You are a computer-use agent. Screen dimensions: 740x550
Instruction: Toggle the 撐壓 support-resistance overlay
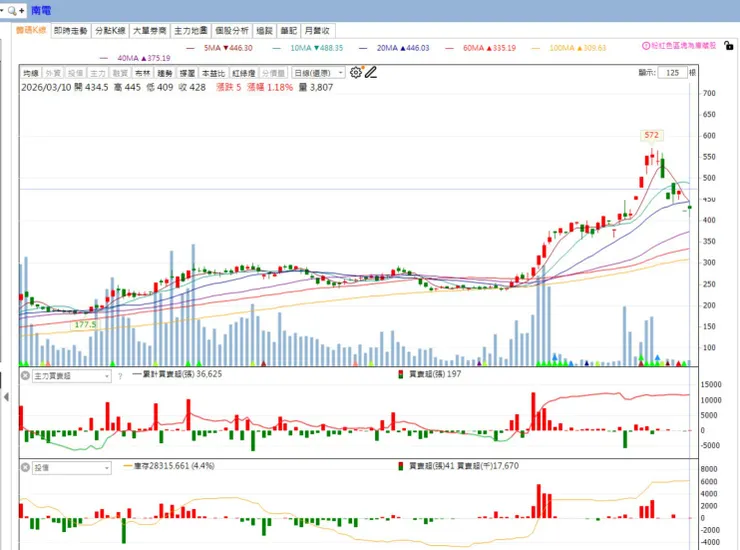[187, 73]
